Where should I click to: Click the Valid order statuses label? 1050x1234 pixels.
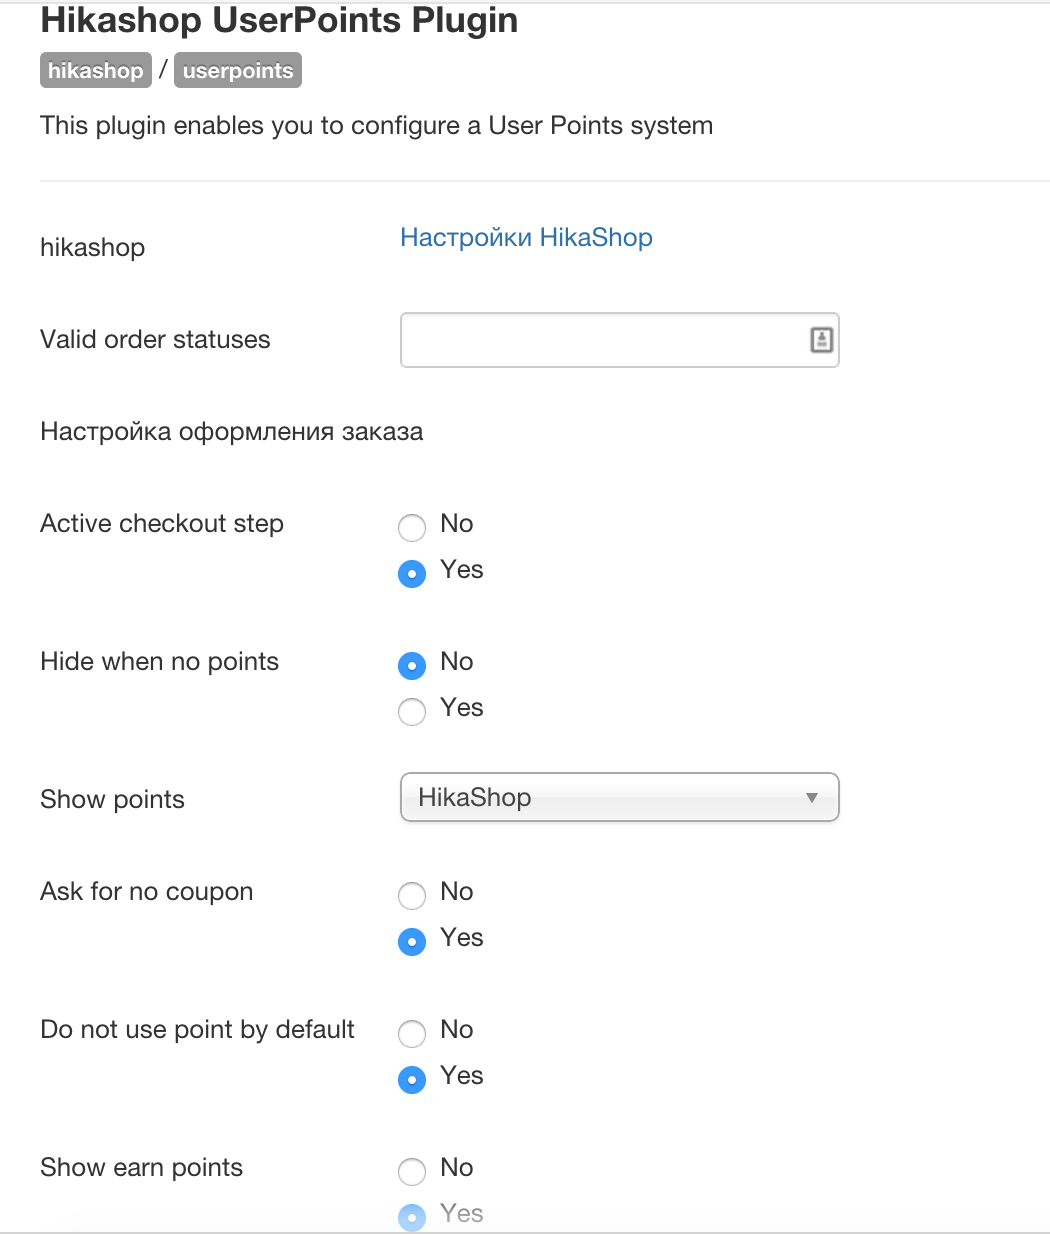pyautogui.click(x=155, y=340)
